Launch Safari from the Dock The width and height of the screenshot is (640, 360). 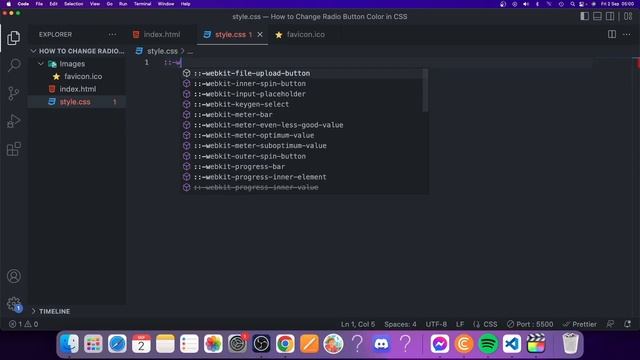pyautogui.click(x=117, y=344)
